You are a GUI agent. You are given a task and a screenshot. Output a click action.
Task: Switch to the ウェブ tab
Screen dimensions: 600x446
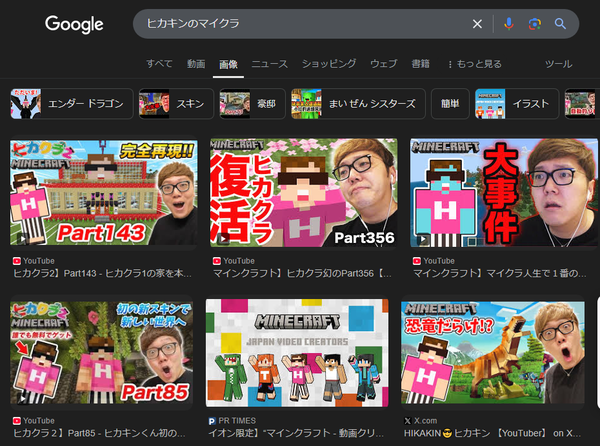coord(383,63)
